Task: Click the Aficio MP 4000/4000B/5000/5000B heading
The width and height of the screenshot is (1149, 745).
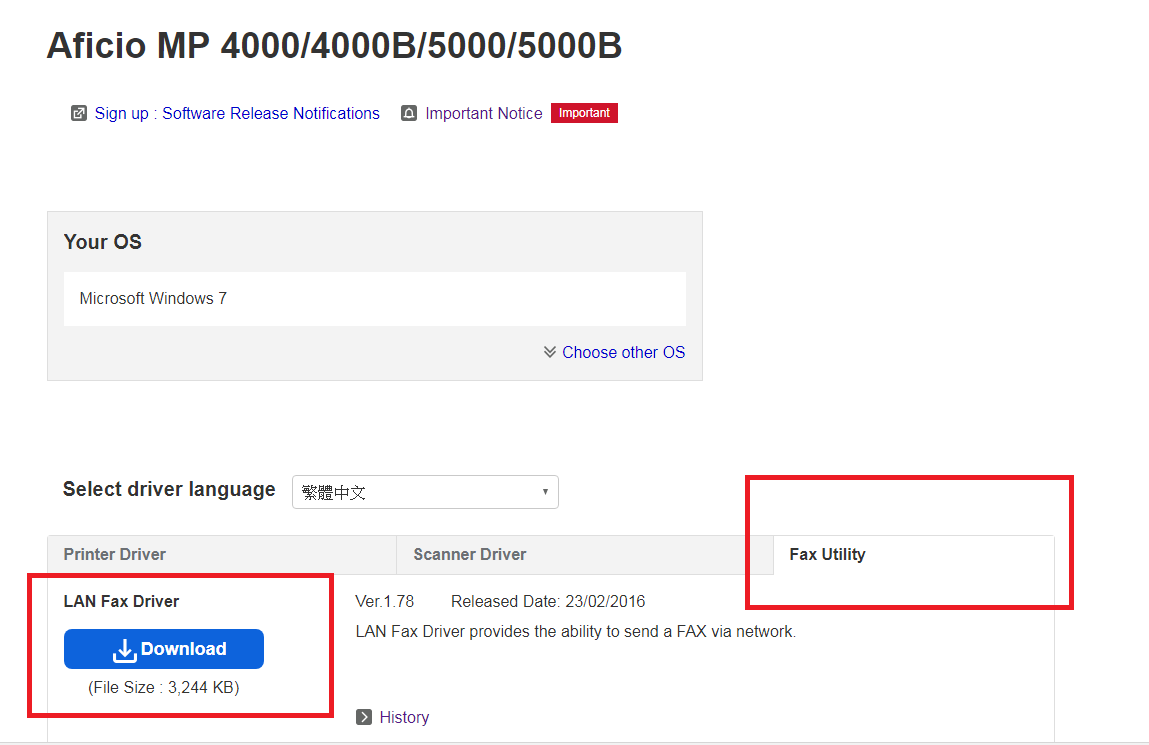Action: click(x=334, y=45)
